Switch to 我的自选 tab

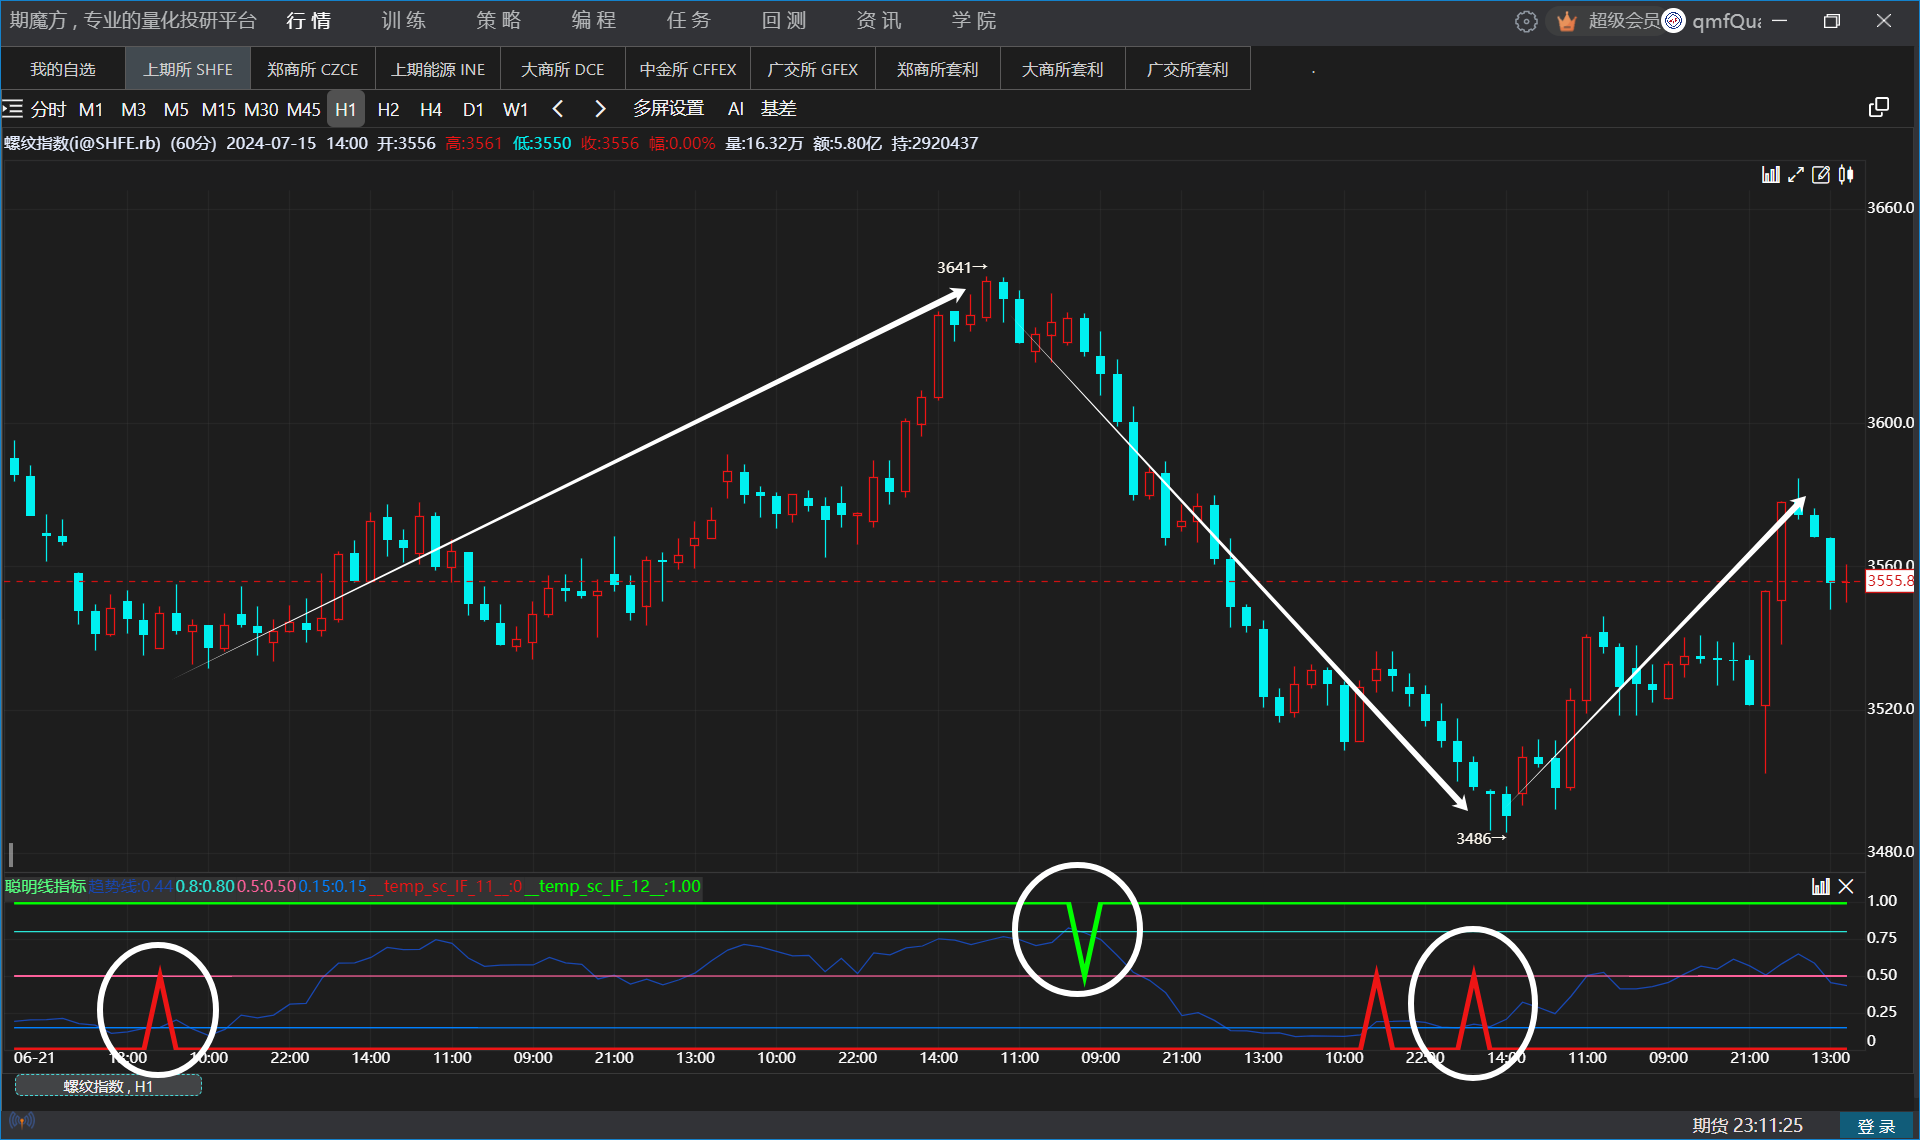(x=63, y=69)
